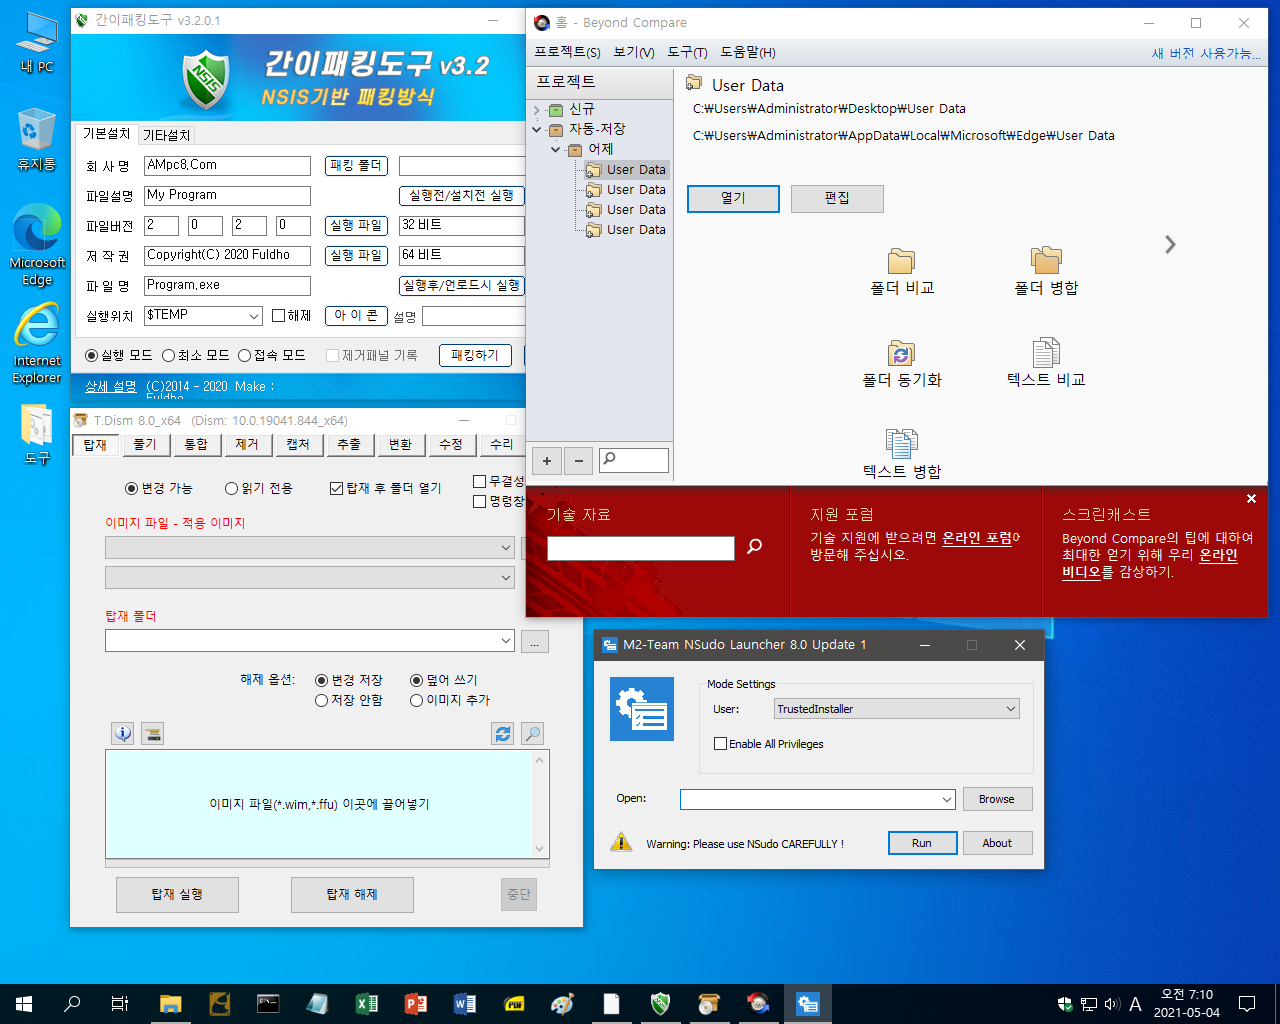The height and width of the screenshot is (1024, 1280).
Task: Expand the 신규 tree node
Action: pos(537,110)
